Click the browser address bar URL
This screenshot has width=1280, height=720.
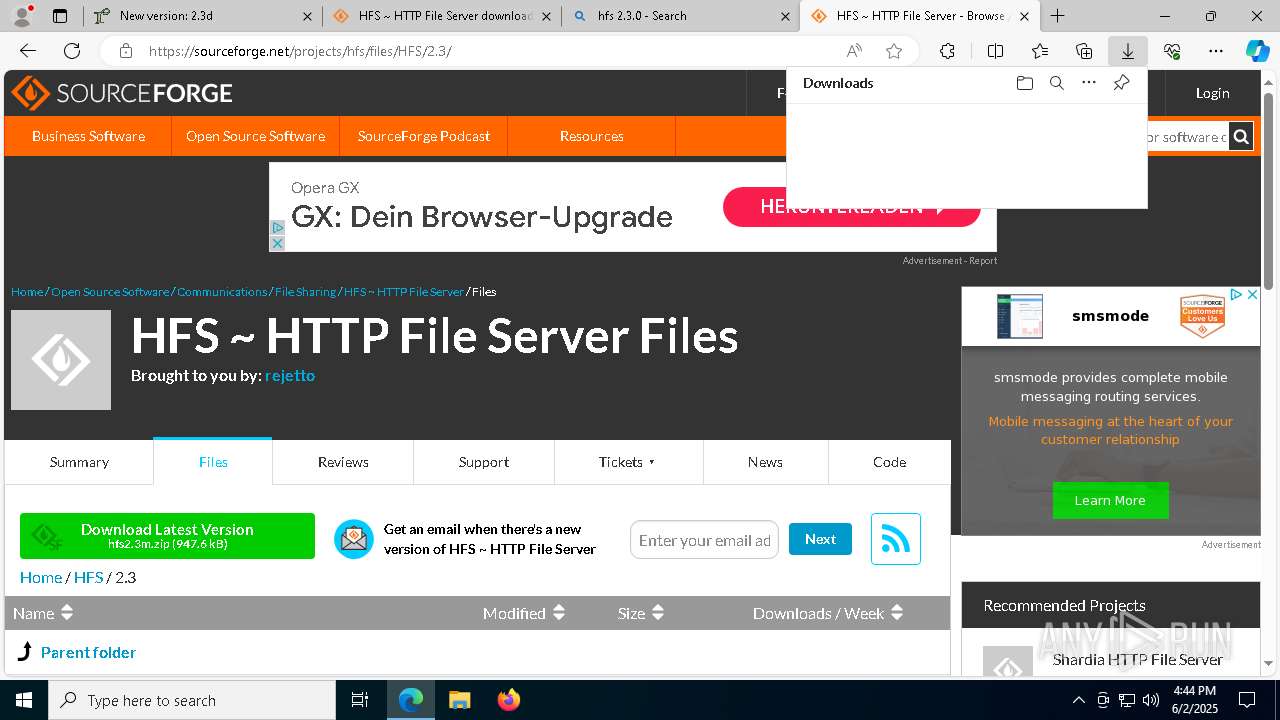300,51
